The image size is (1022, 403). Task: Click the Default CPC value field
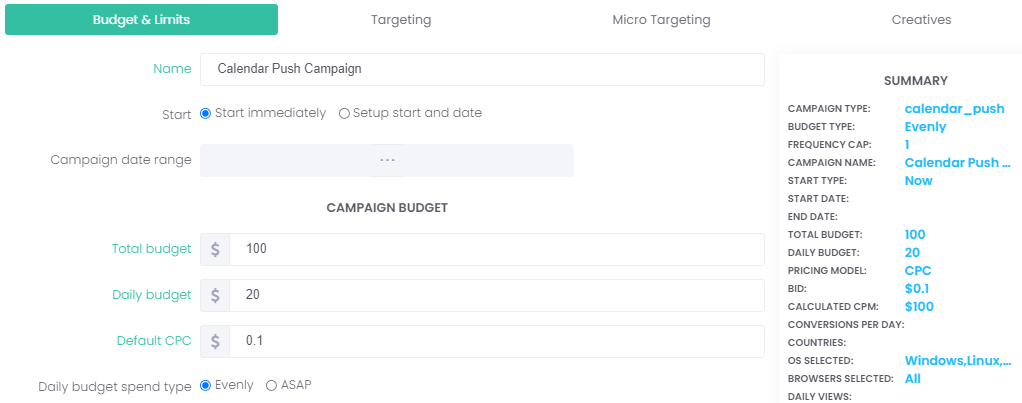click(496, 341)
